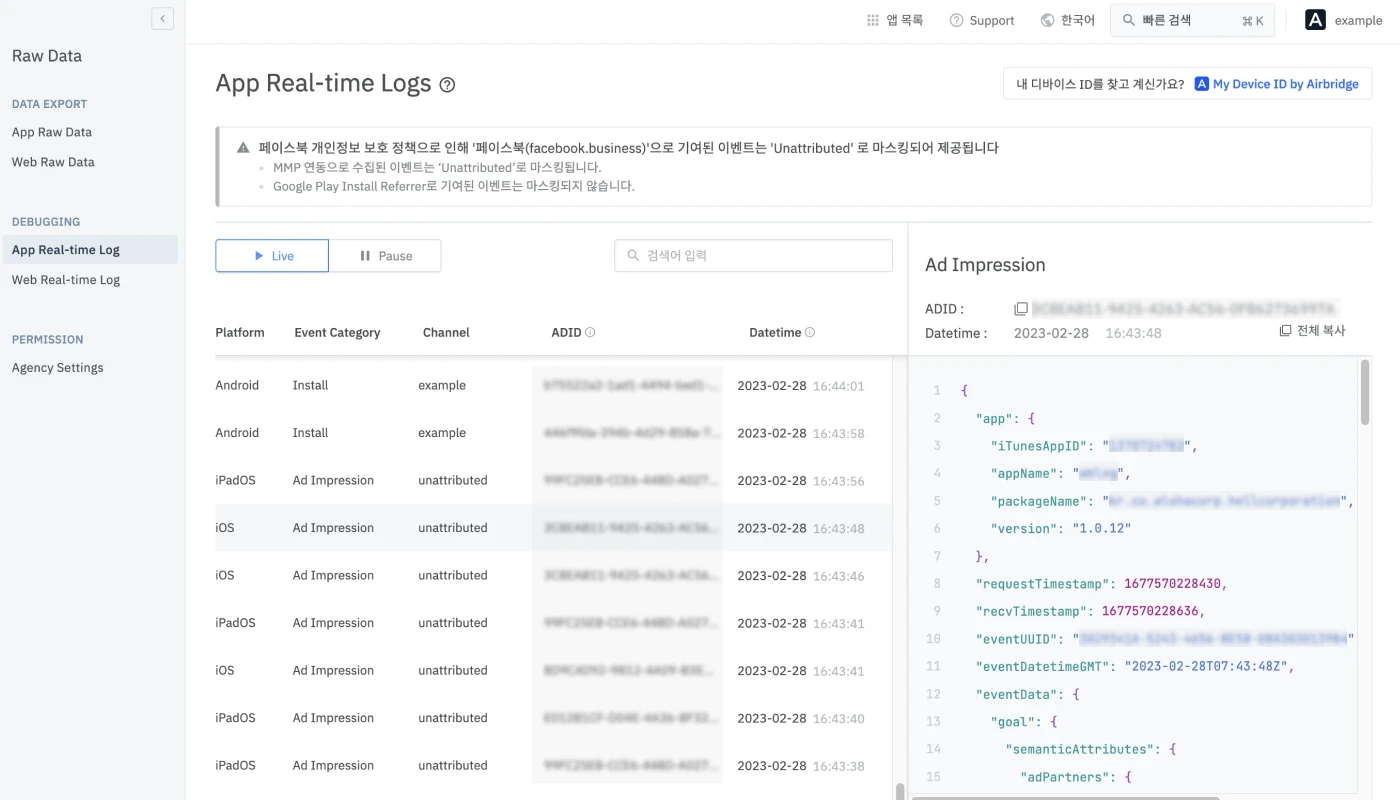Copy the ADID using the copy icon

(x=1021, y=309)
